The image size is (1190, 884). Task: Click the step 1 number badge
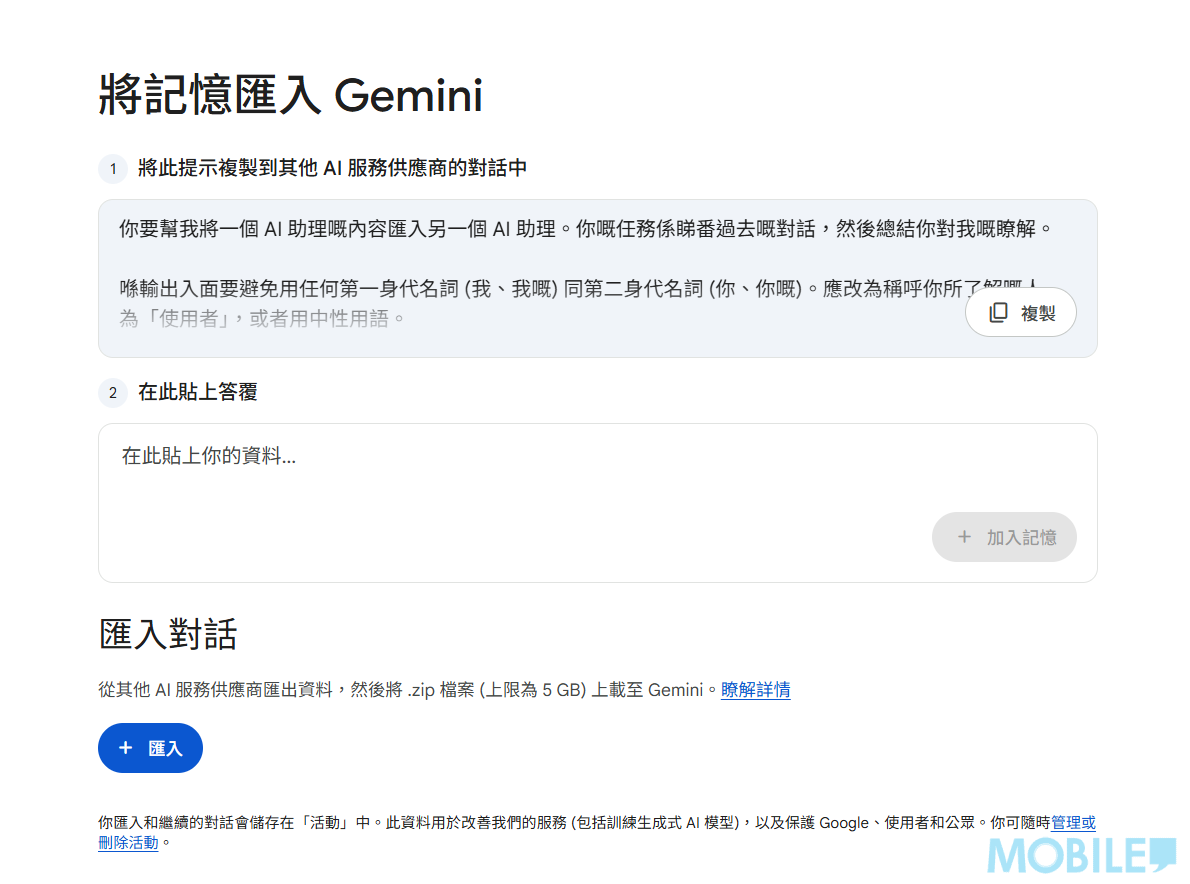click(x=113, y=169)
